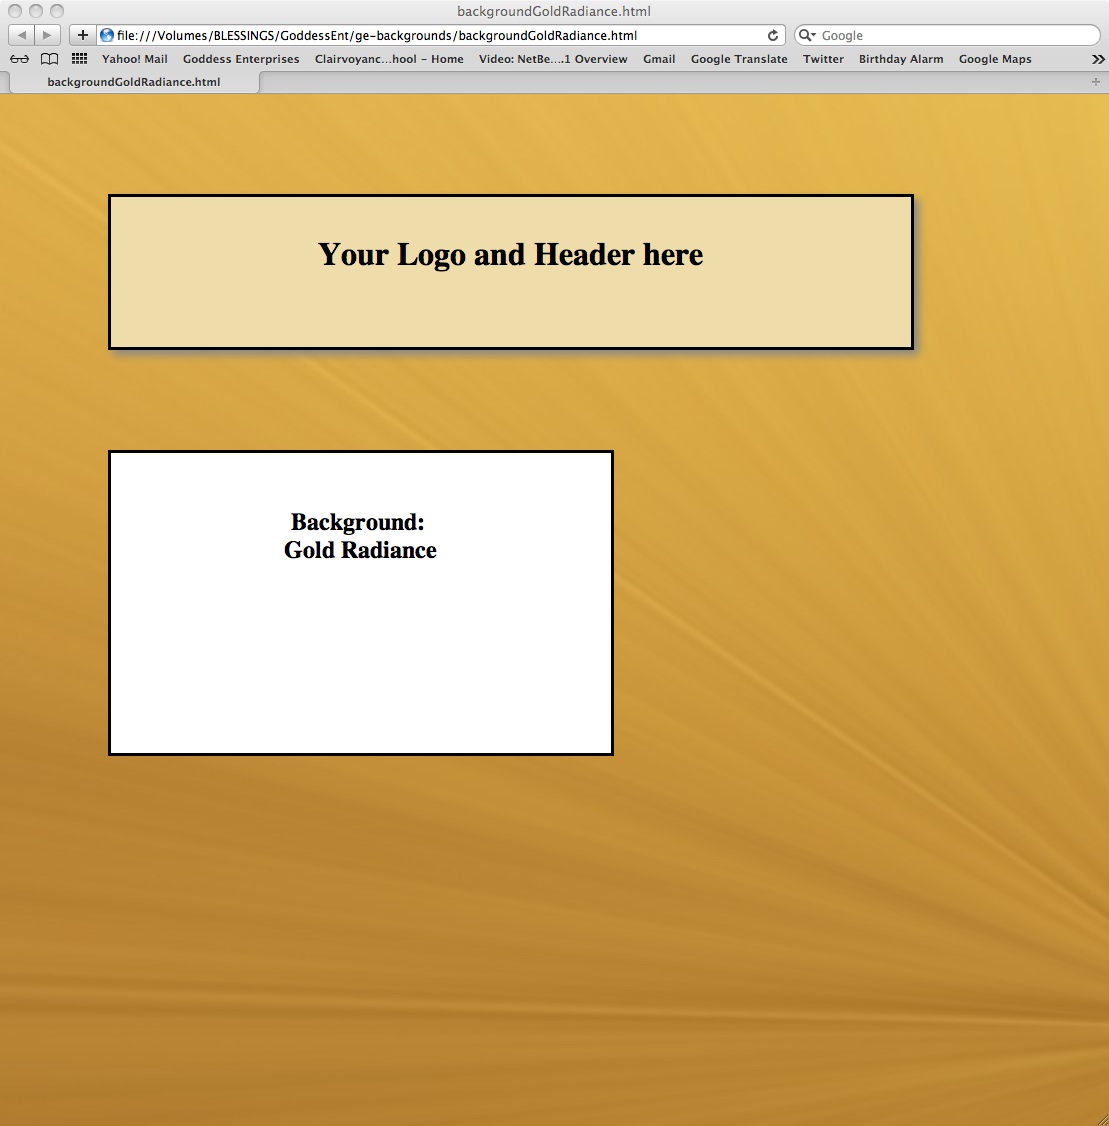Open the Reading List glasses icon
Screen dimensions: 1109x1126
pos(19,59)
